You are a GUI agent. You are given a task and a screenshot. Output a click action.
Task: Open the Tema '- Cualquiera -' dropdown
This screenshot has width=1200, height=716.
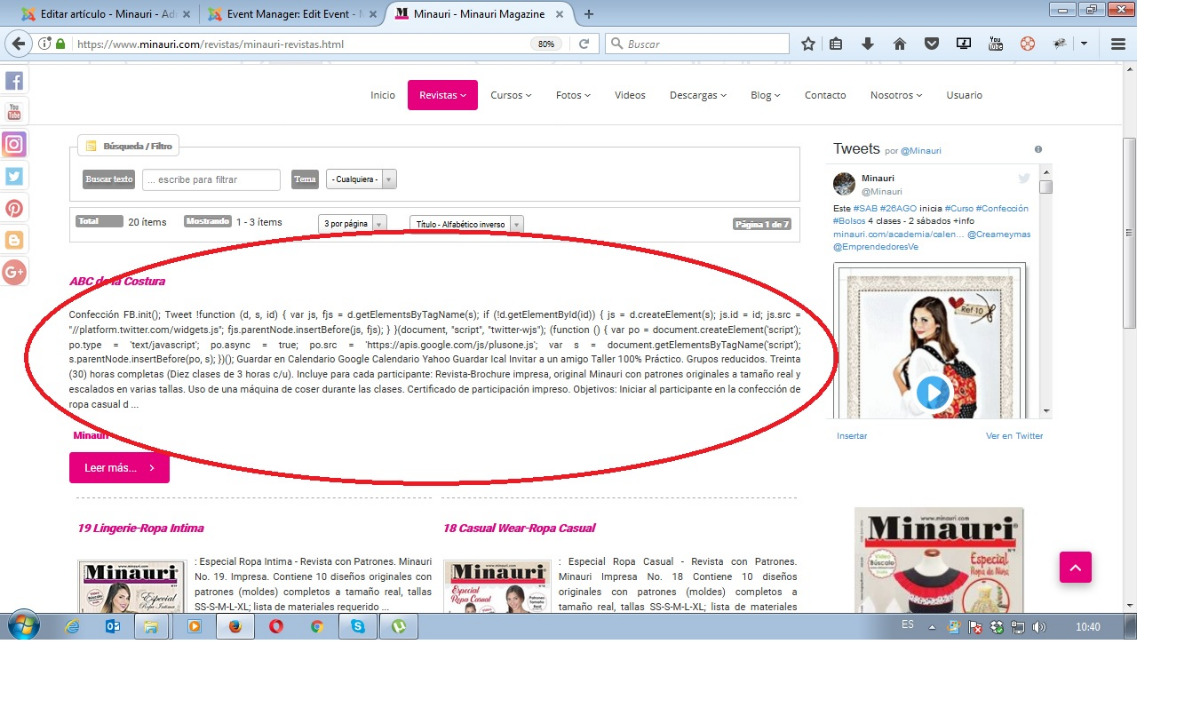pyautogui.click(x=361, y=179)
